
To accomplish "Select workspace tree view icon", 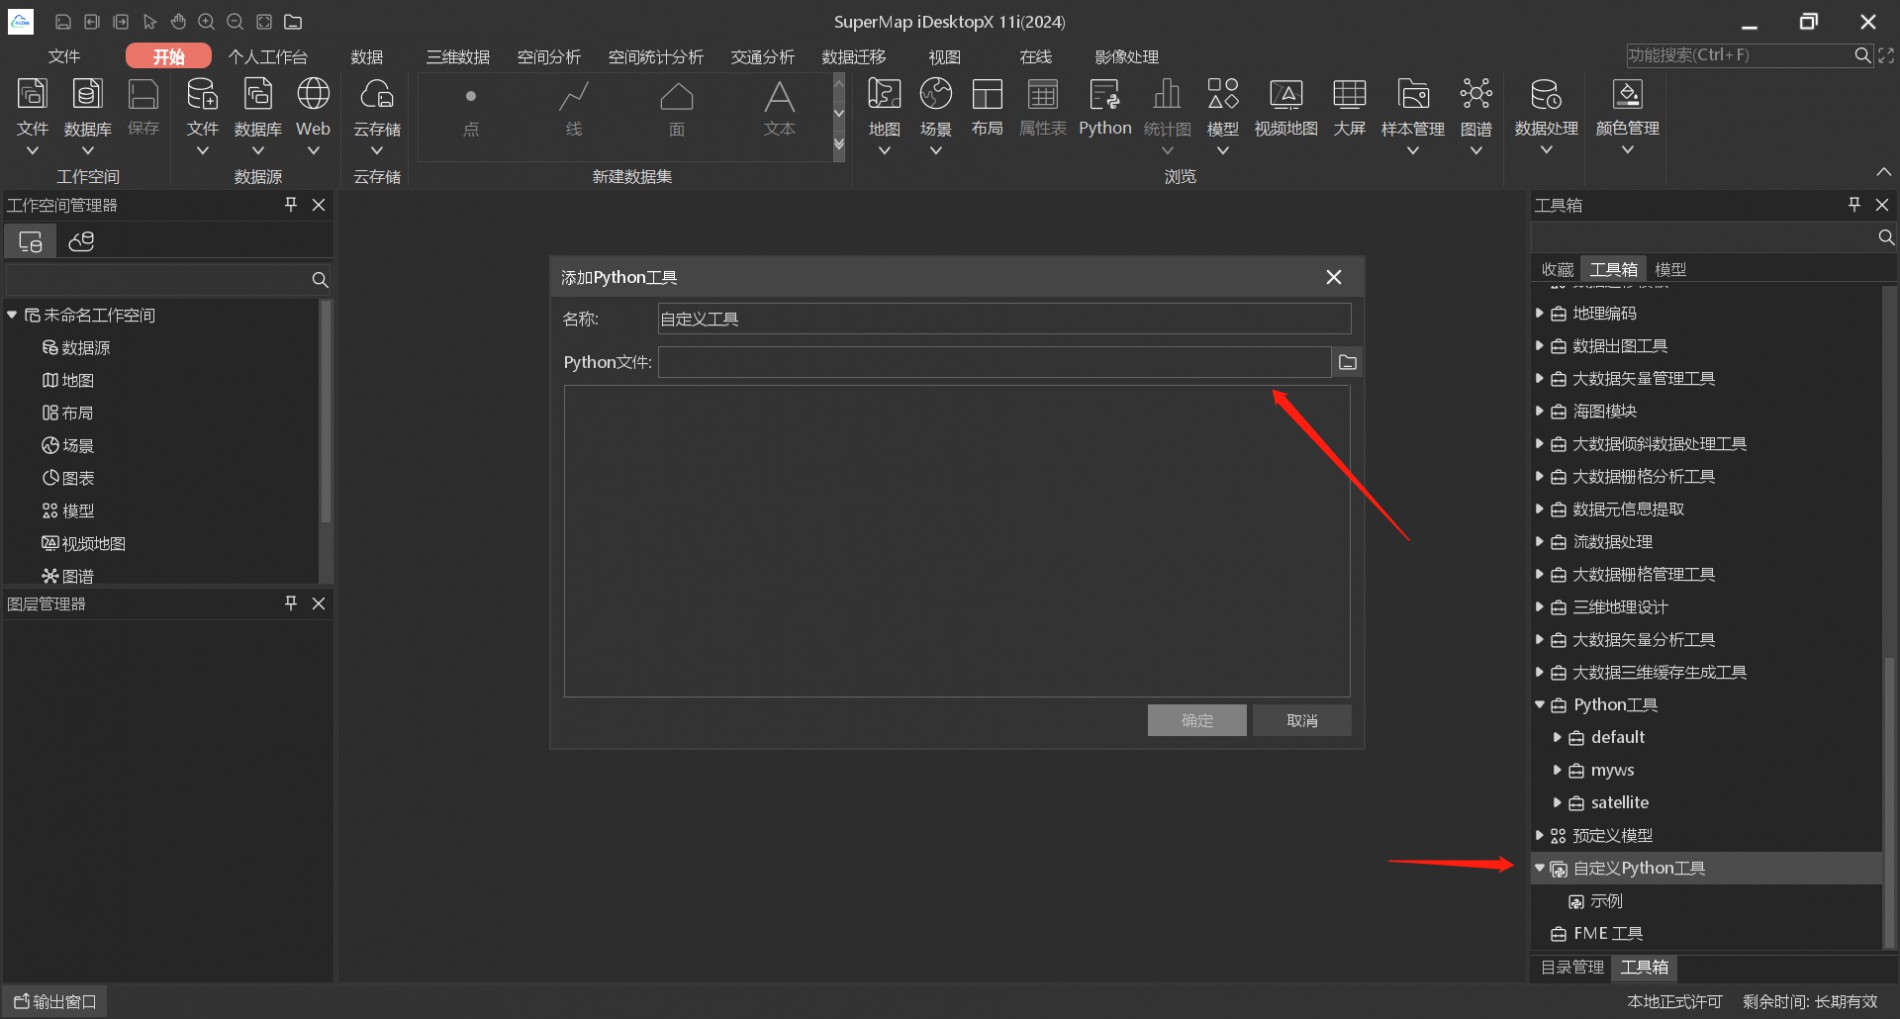I will (x=30, y=241).
